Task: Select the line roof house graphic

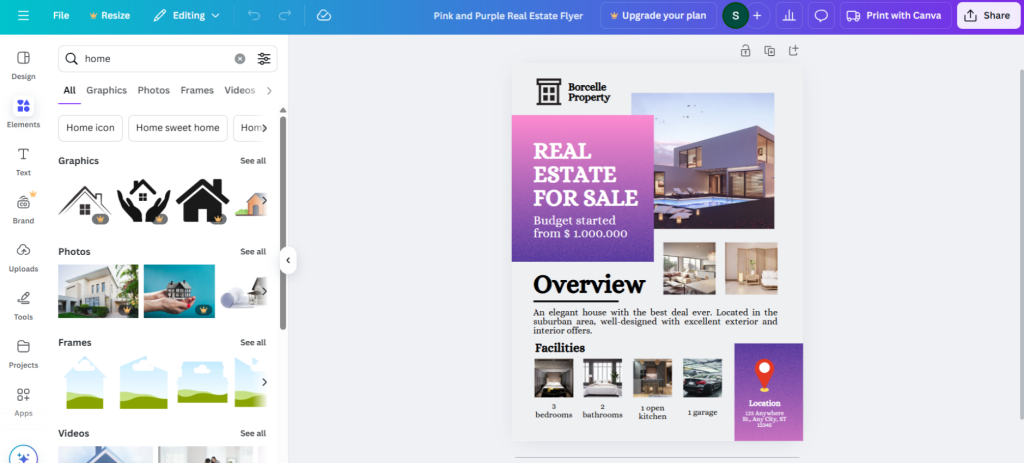Action: [x=84, y=202]
